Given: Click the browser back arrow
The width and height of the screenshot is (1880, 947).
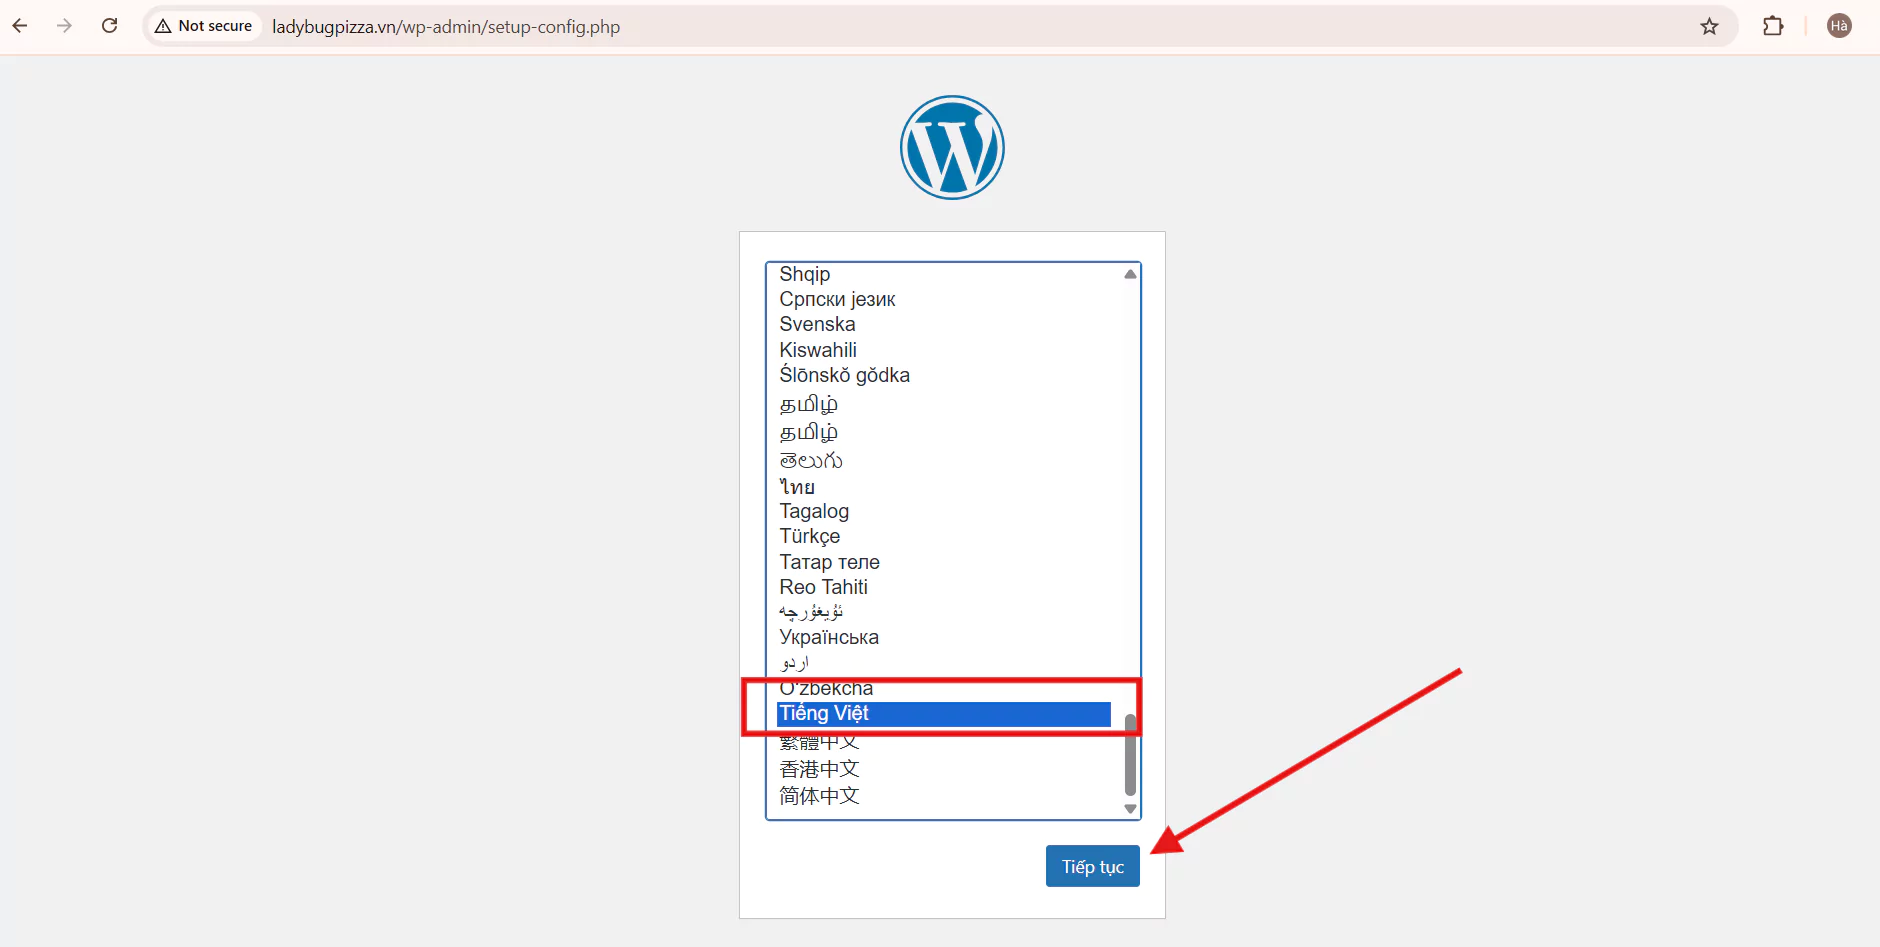Looking at the screenshot, I should 20,26.
